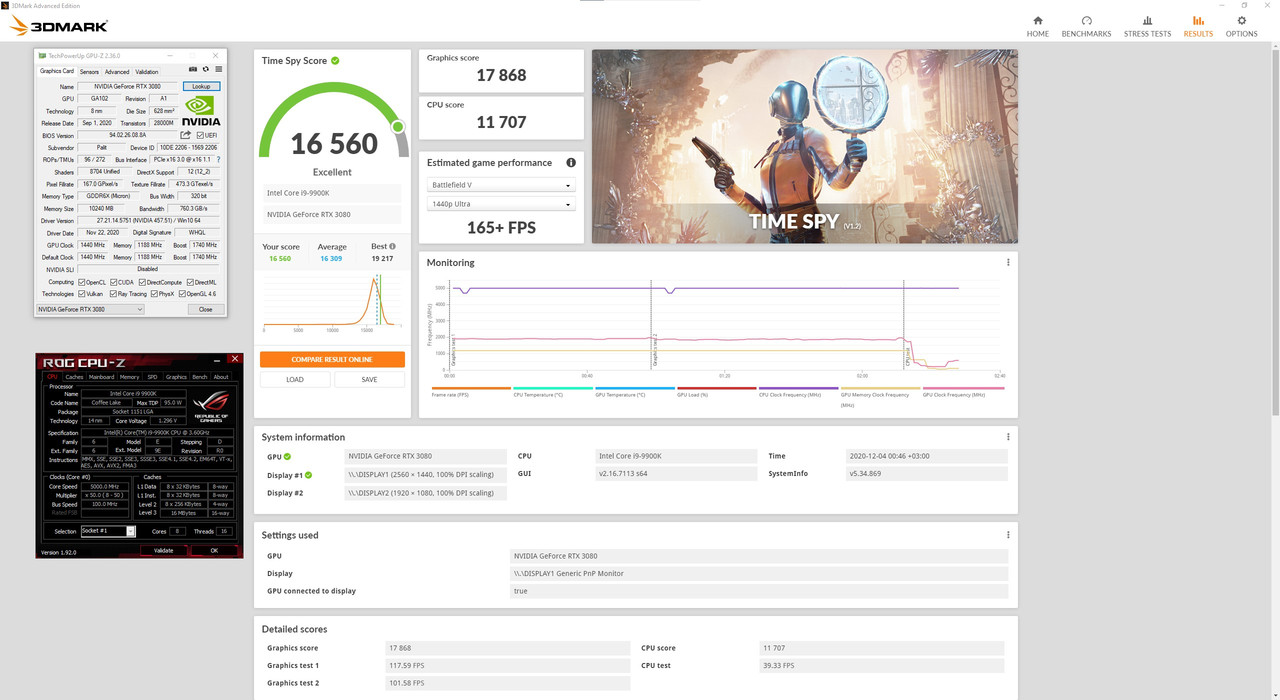The image size is (1280, 700).
Task: Click COMPARE RESULT ONLINE button
Action: 332,359
